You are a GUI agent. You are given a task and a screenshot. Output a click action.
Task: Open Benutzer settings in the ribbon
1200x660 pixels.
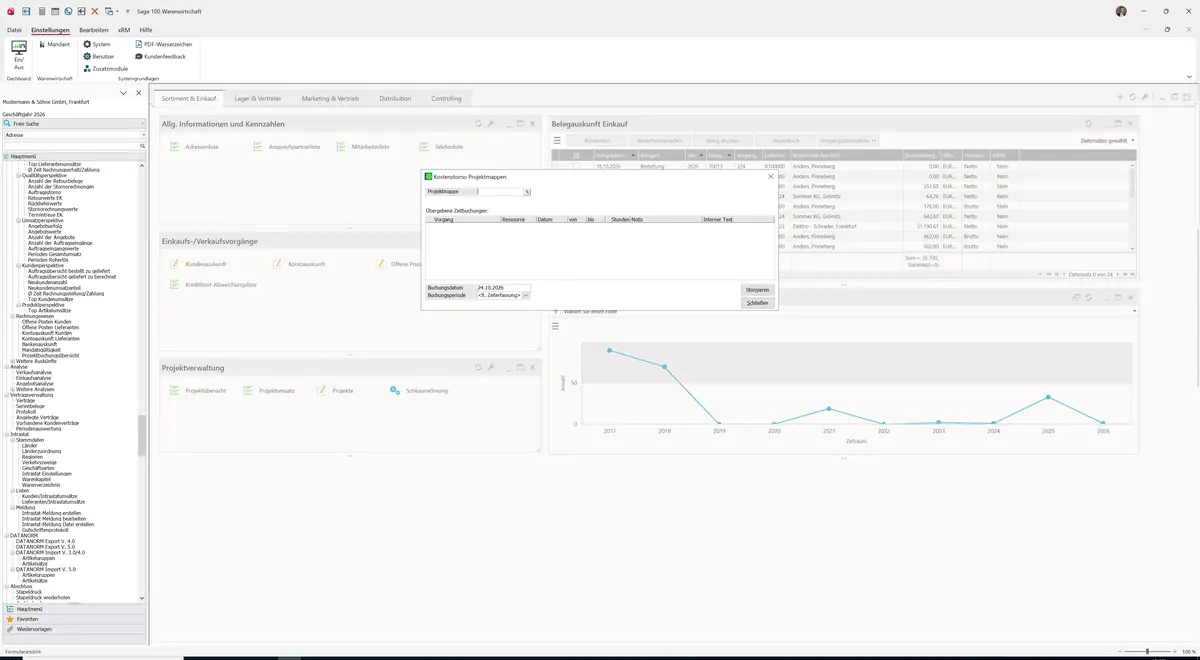point(99,56)
